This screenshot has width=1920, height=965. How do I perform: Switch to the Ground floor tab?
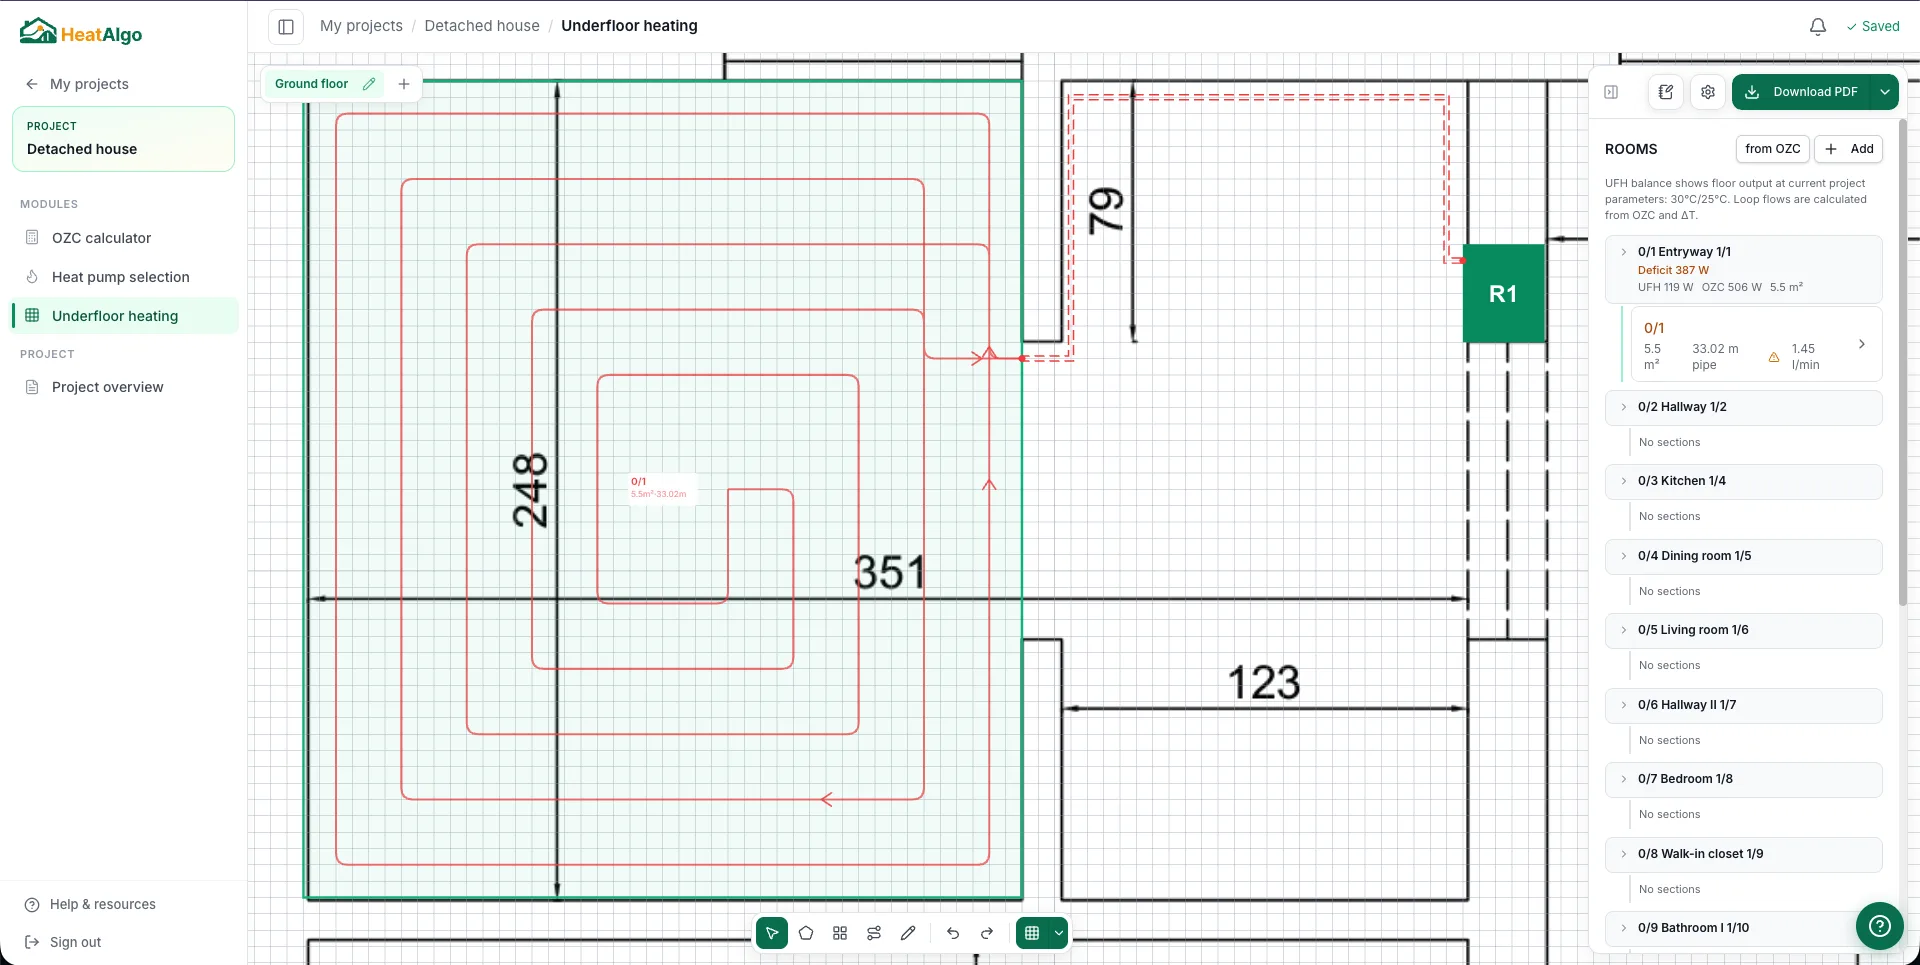point(311,84)
